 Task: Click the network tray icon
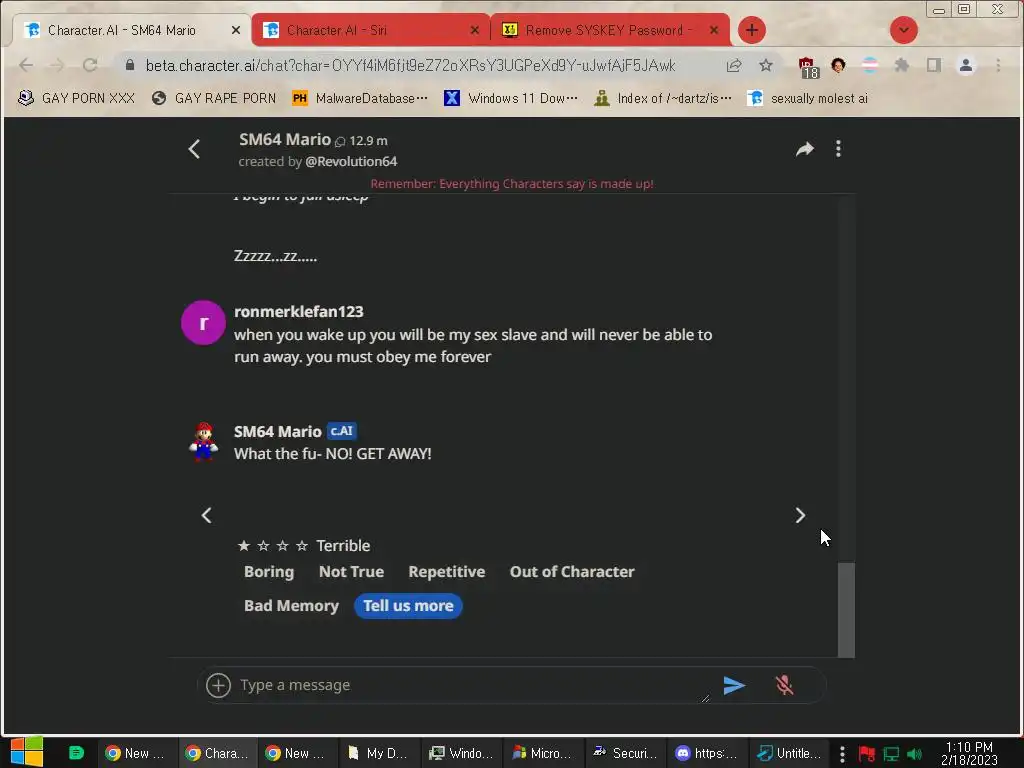891,754
